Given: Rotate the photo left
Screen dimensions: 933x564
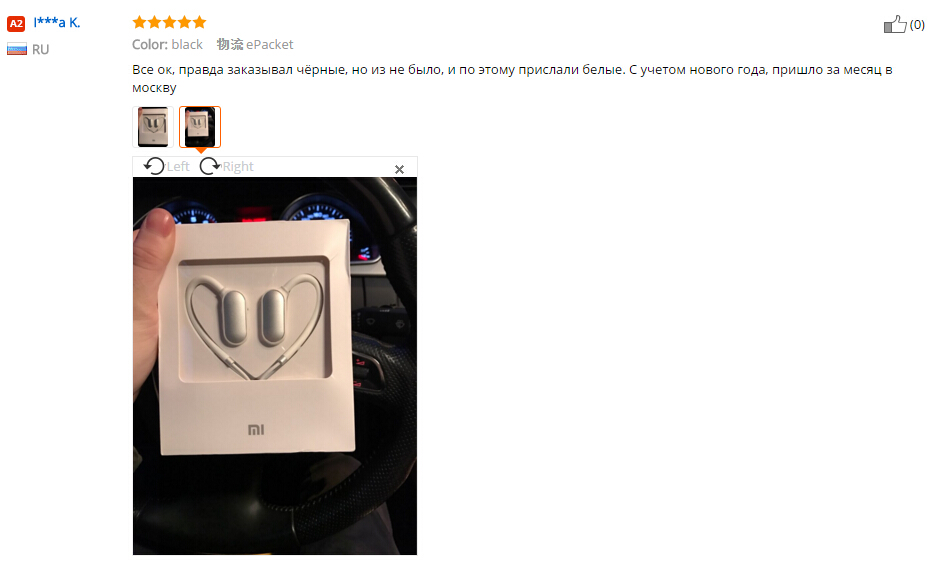Looking at the screenshot, I should (154, 166).
